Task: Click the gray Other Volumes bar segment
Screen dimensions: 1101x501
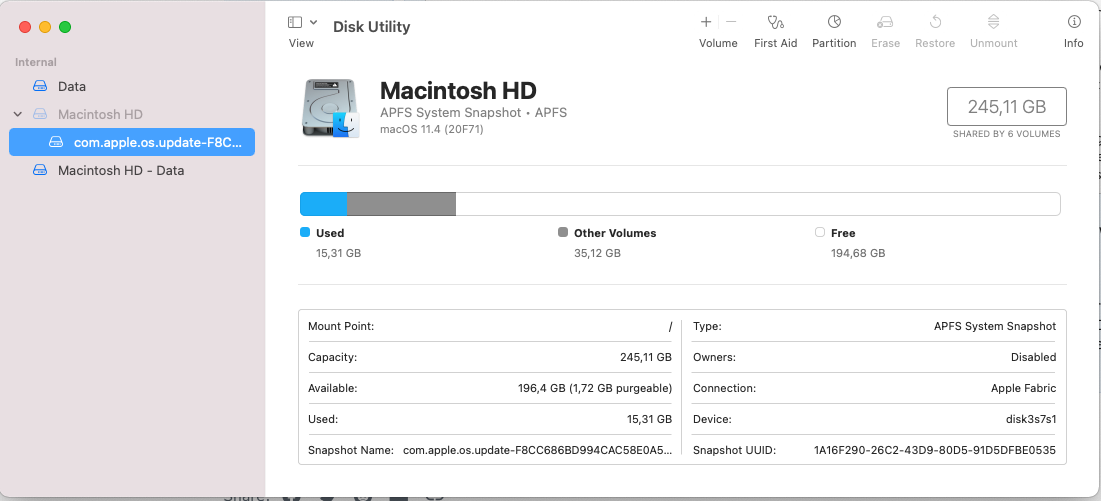Action: [x=402, y=203]
